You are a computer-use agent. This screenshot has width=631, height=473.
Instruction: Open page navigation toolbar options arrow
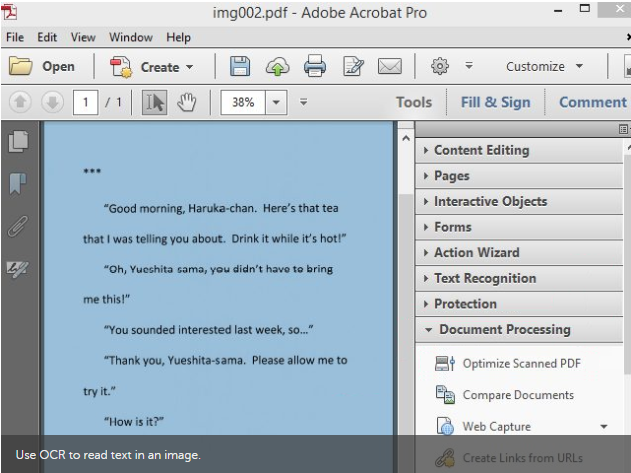(303, 102)
